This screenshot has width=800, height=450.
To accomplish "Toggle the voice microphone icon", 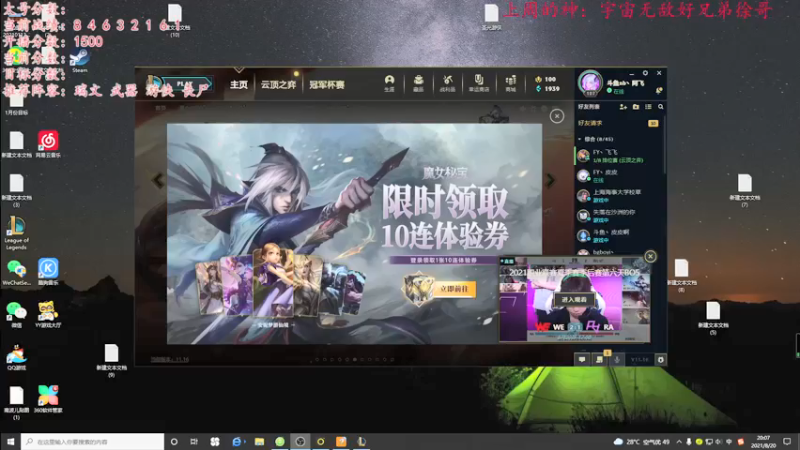I will pos(617,360).
